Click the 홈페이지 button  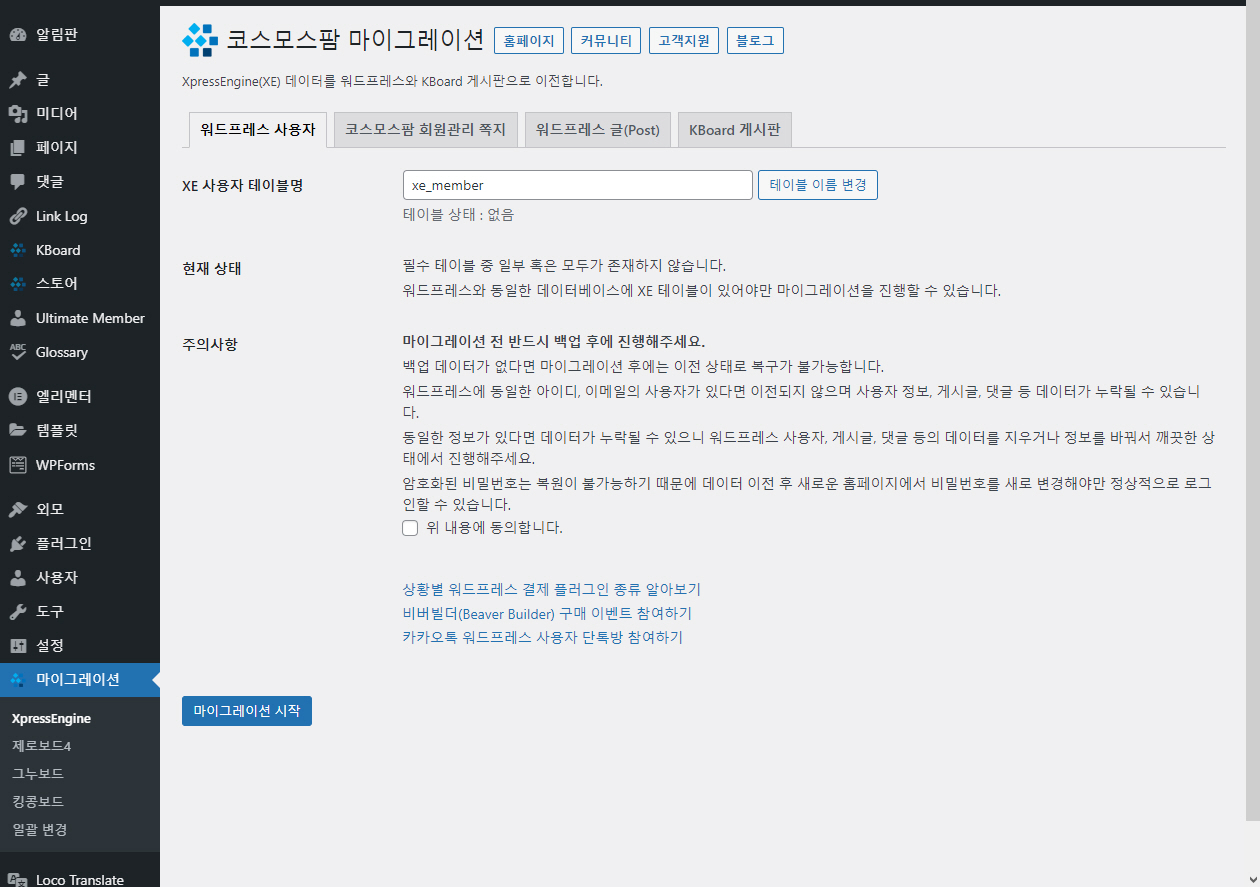click(x=529, y=41)
